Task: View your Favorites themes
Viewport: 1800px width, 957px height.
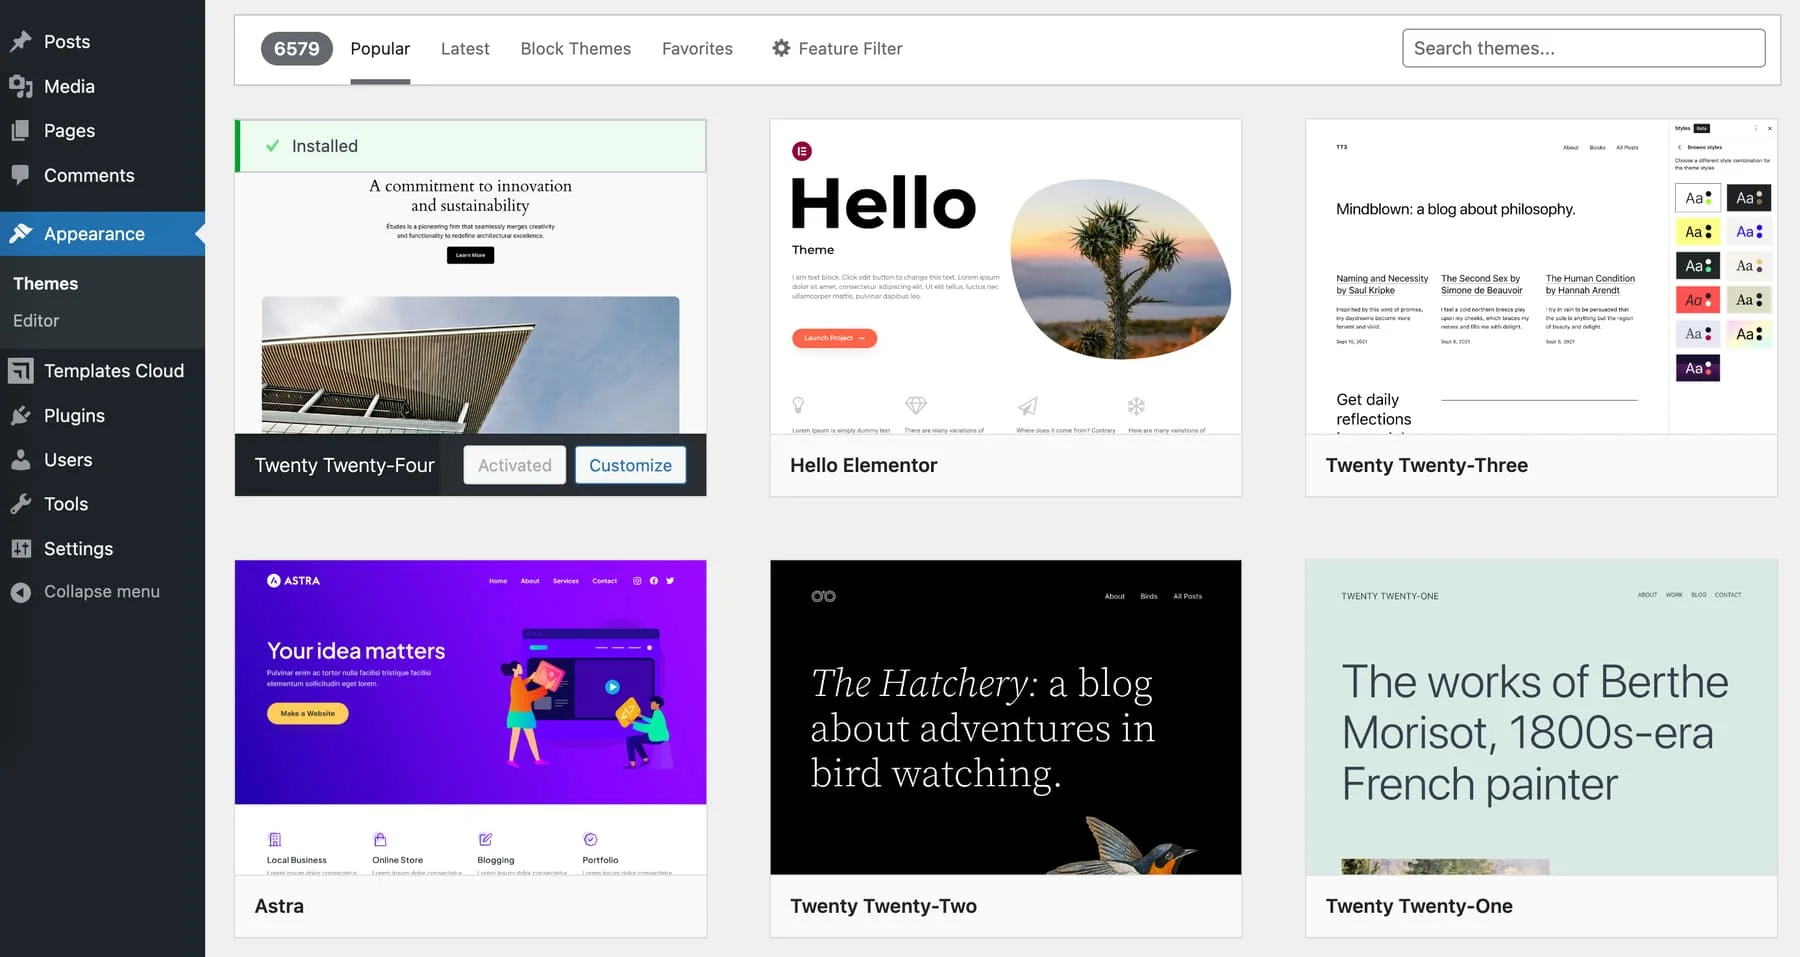Action: (x=697, y=48)
